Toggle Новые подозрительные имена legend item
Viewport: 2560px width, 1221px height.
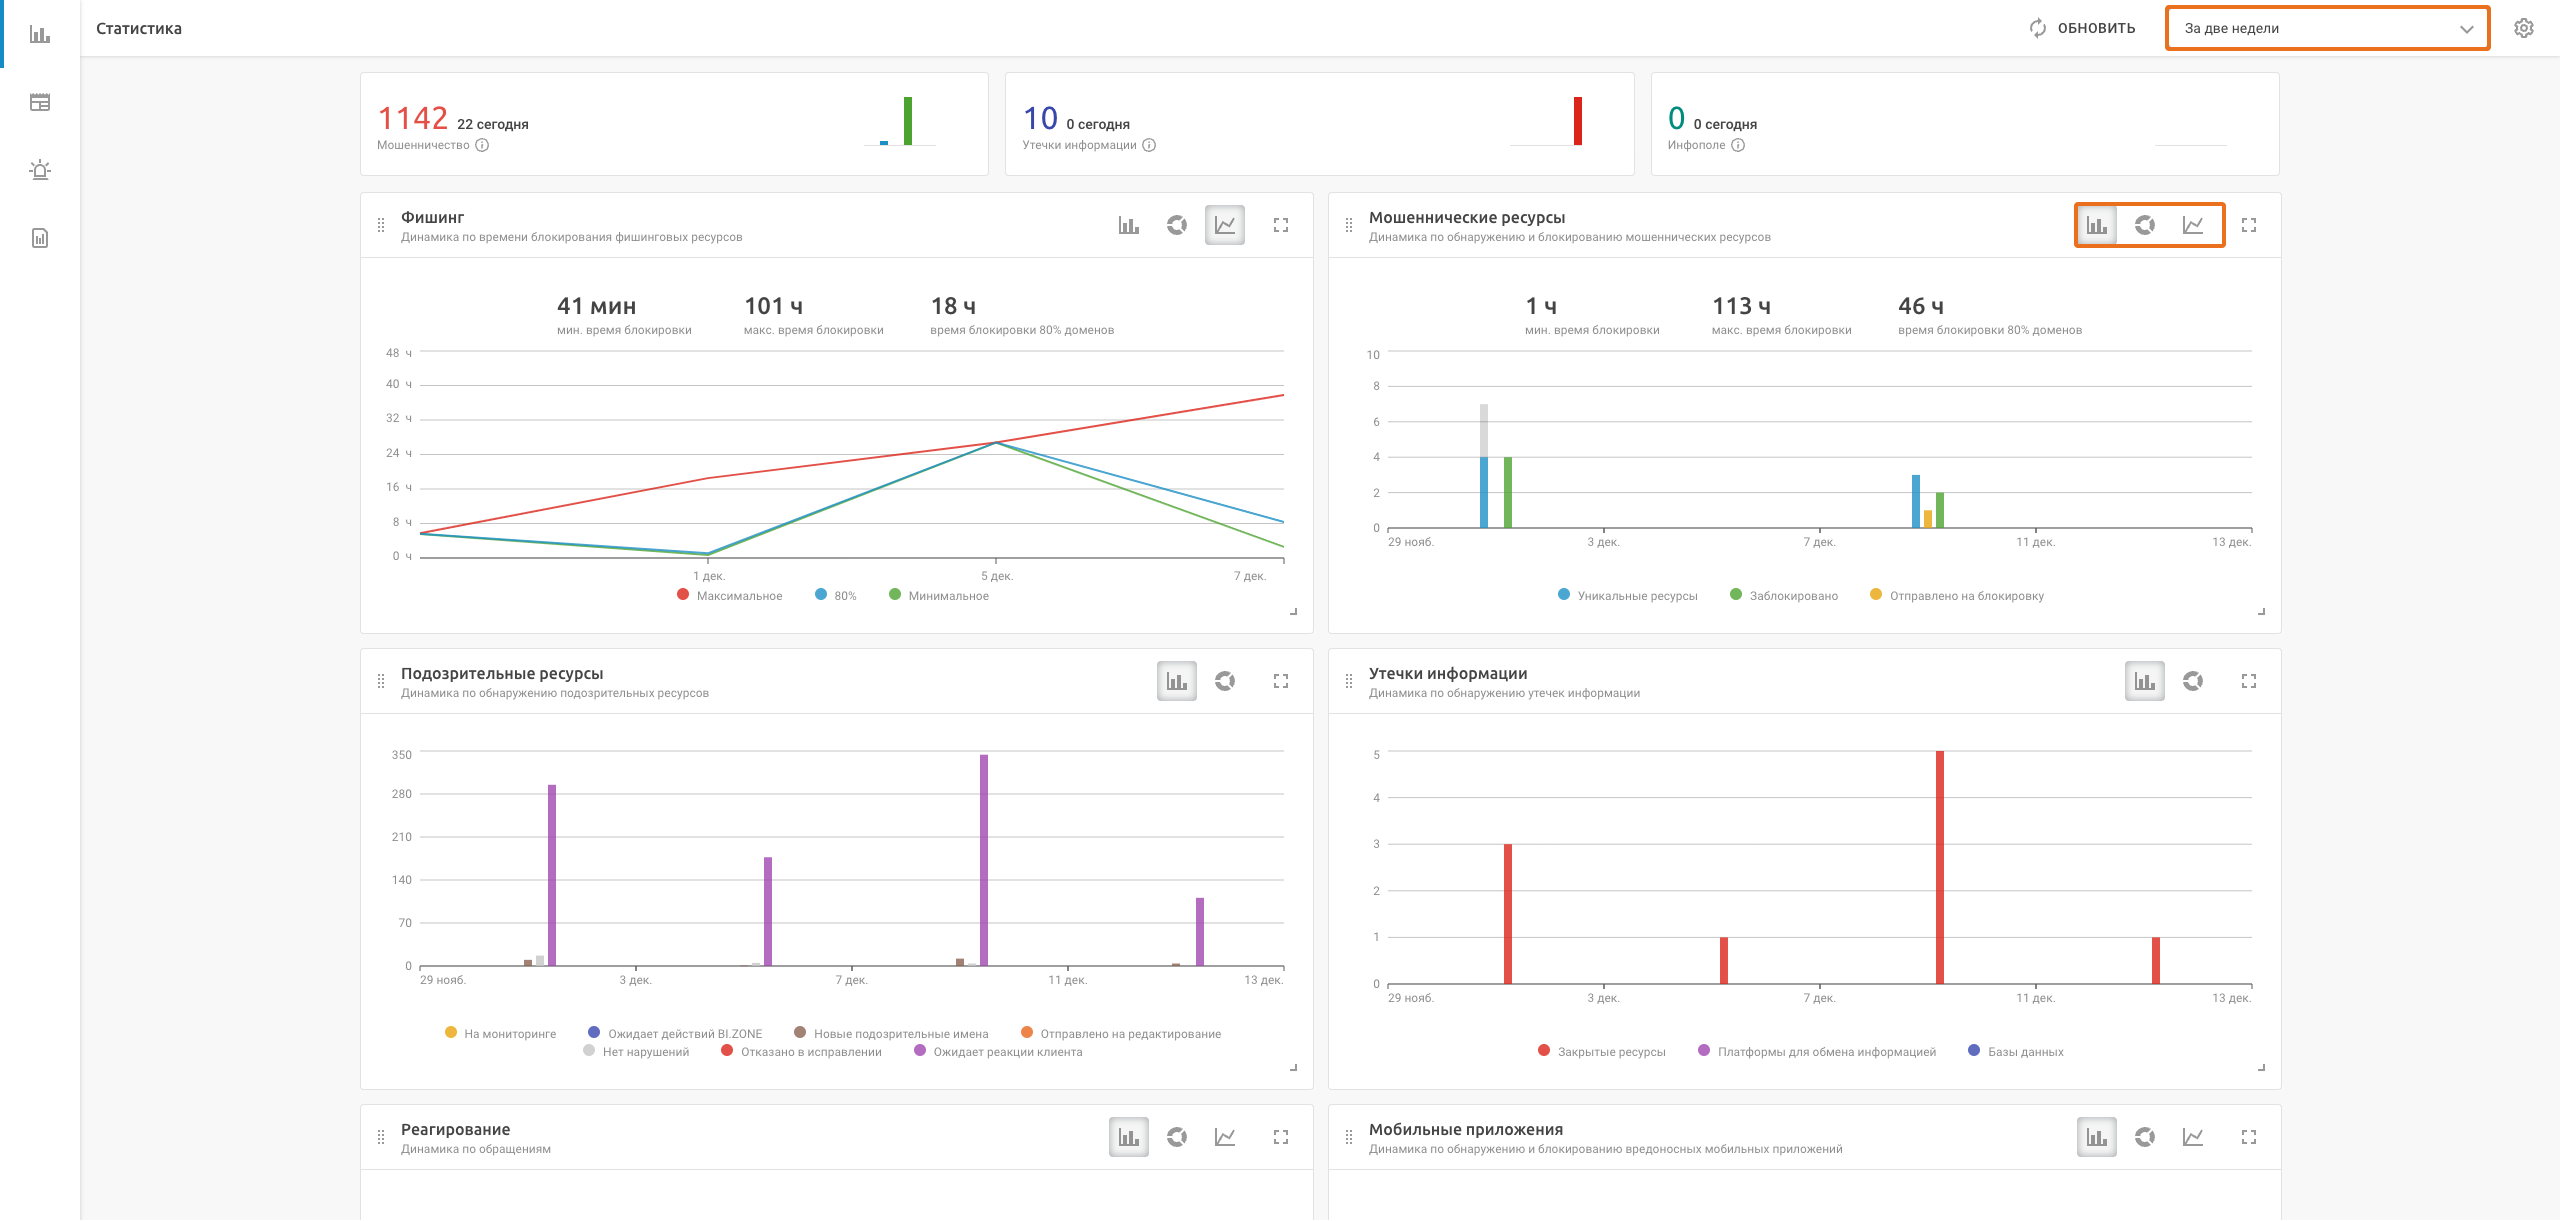891,1033
